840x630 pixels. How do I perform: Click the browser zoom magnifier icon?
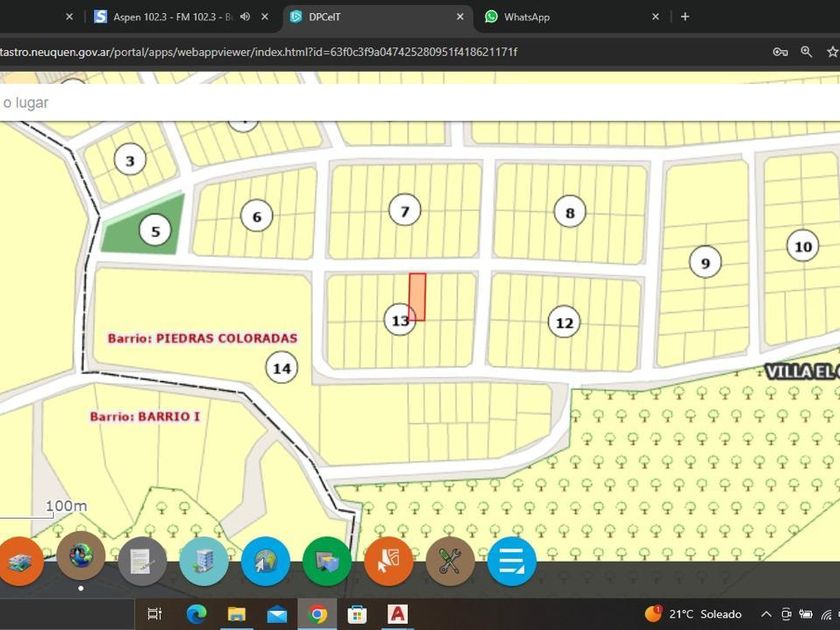pos(806,52)
